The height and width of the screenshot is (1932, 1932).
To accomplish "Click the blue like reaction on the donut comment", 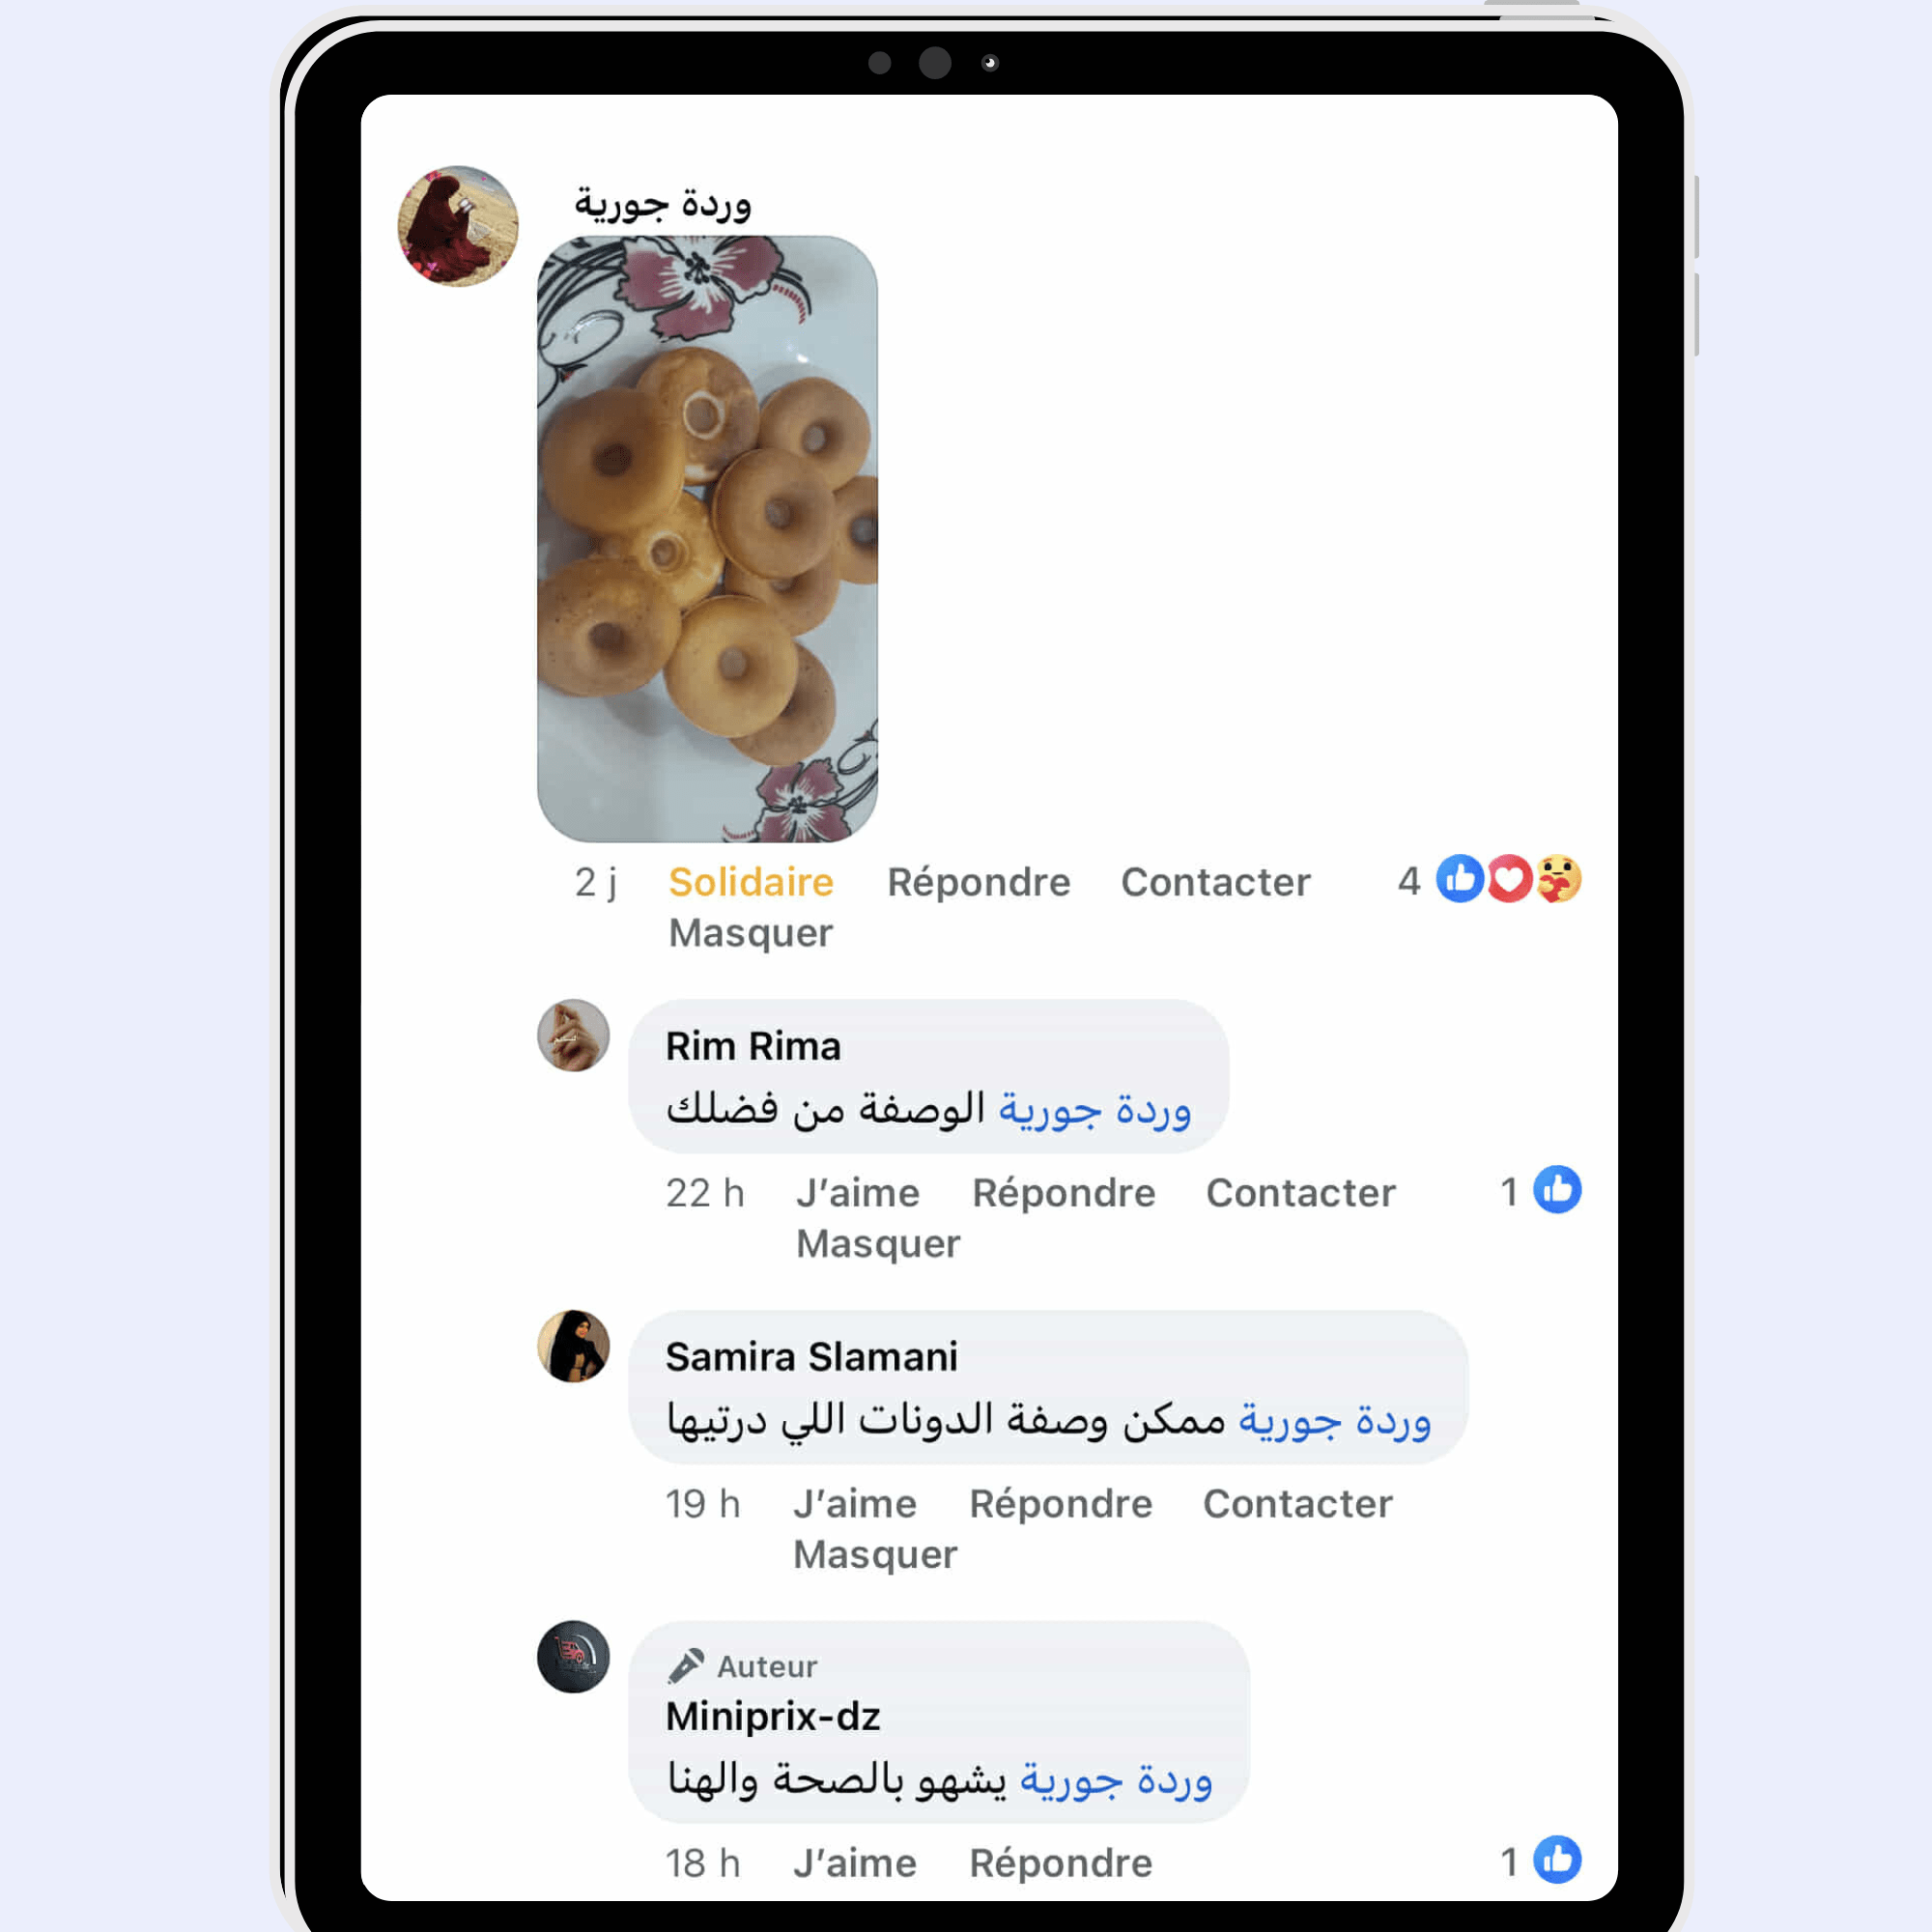I will point(1460,879).
